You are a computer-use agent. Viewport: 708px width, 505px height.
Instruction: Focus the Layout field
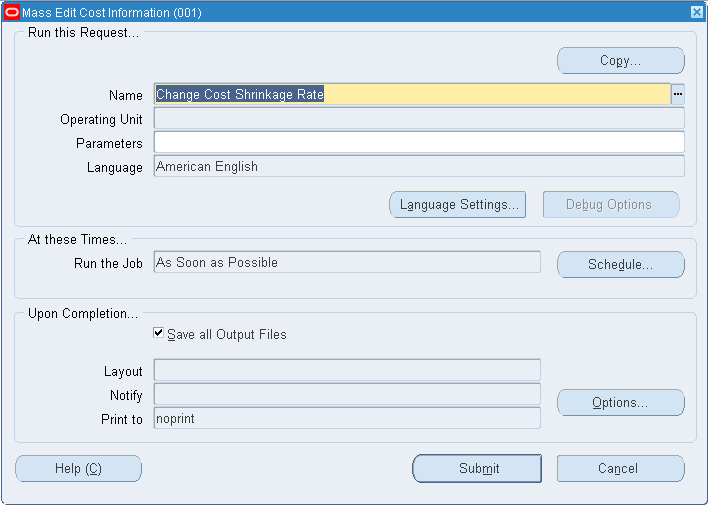tap(347, 370)
